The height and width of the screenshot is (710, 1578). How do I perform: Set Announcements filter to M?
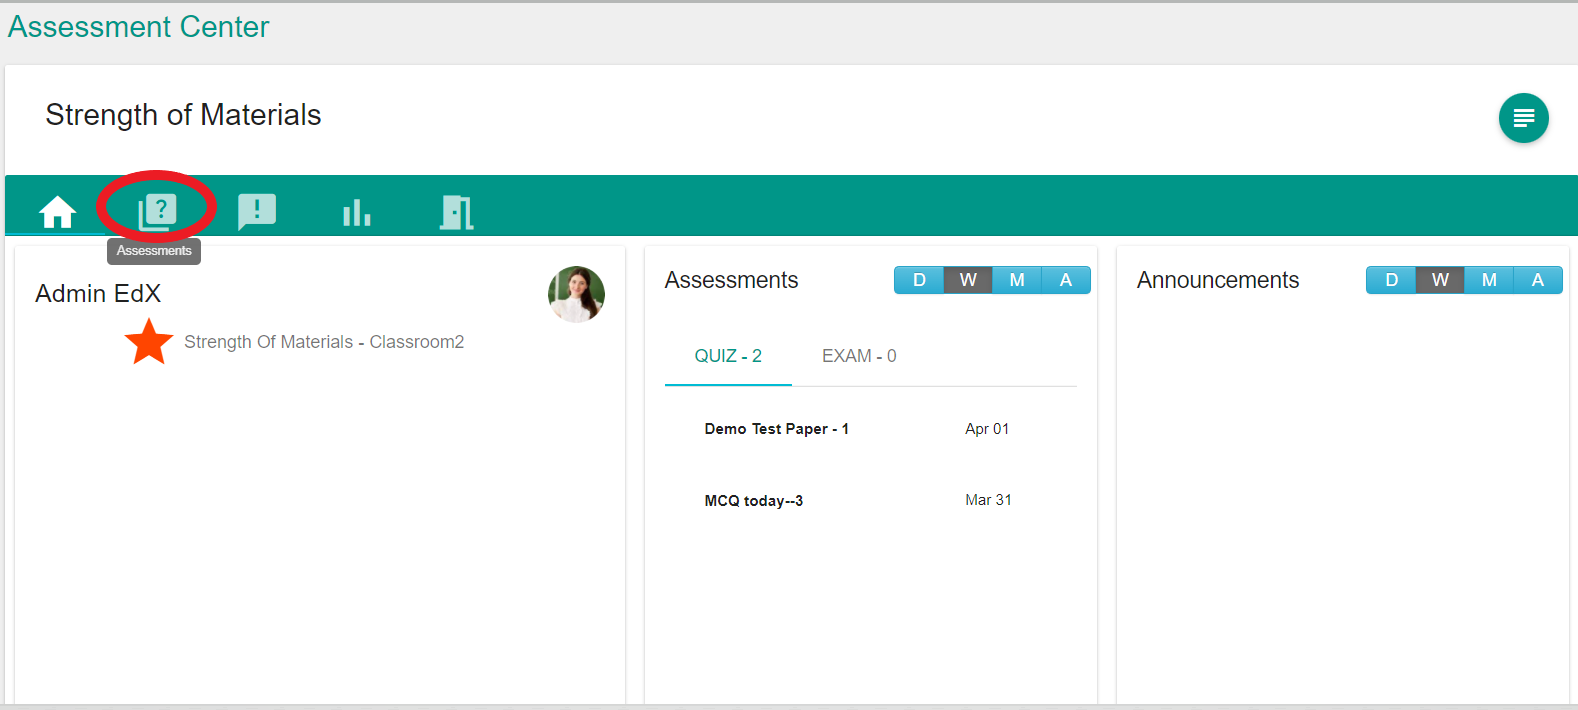1489,280
